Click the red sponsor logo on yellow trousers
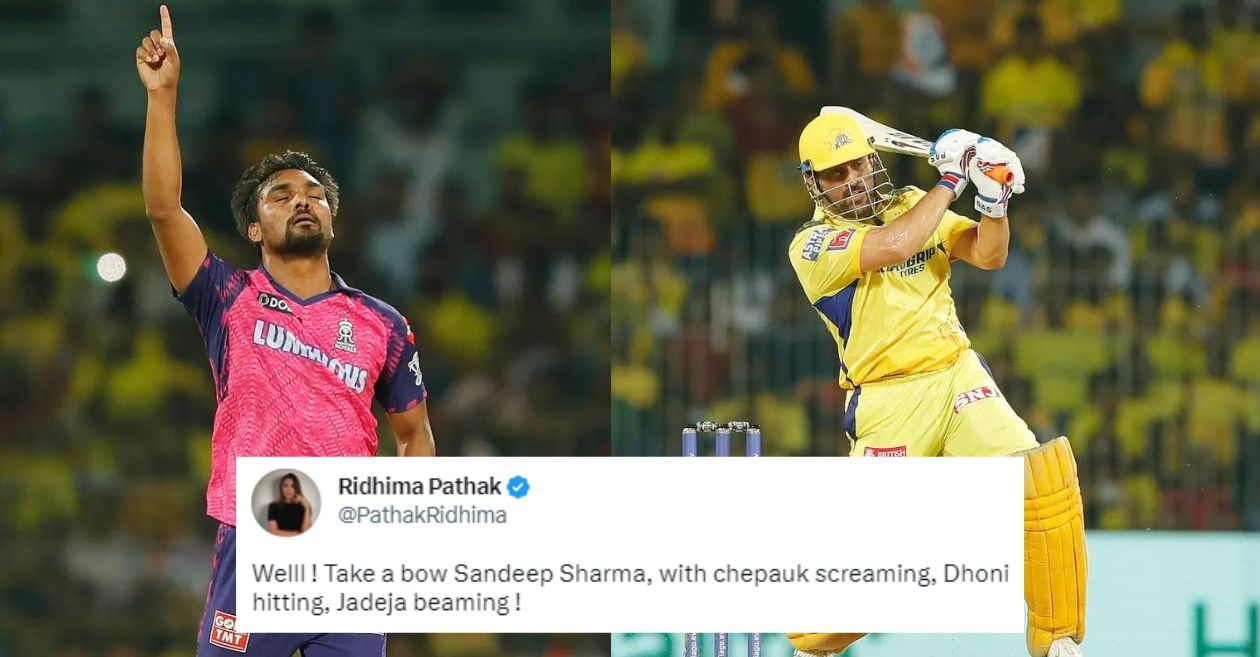 pyautogui.click(x=976, y=398)
